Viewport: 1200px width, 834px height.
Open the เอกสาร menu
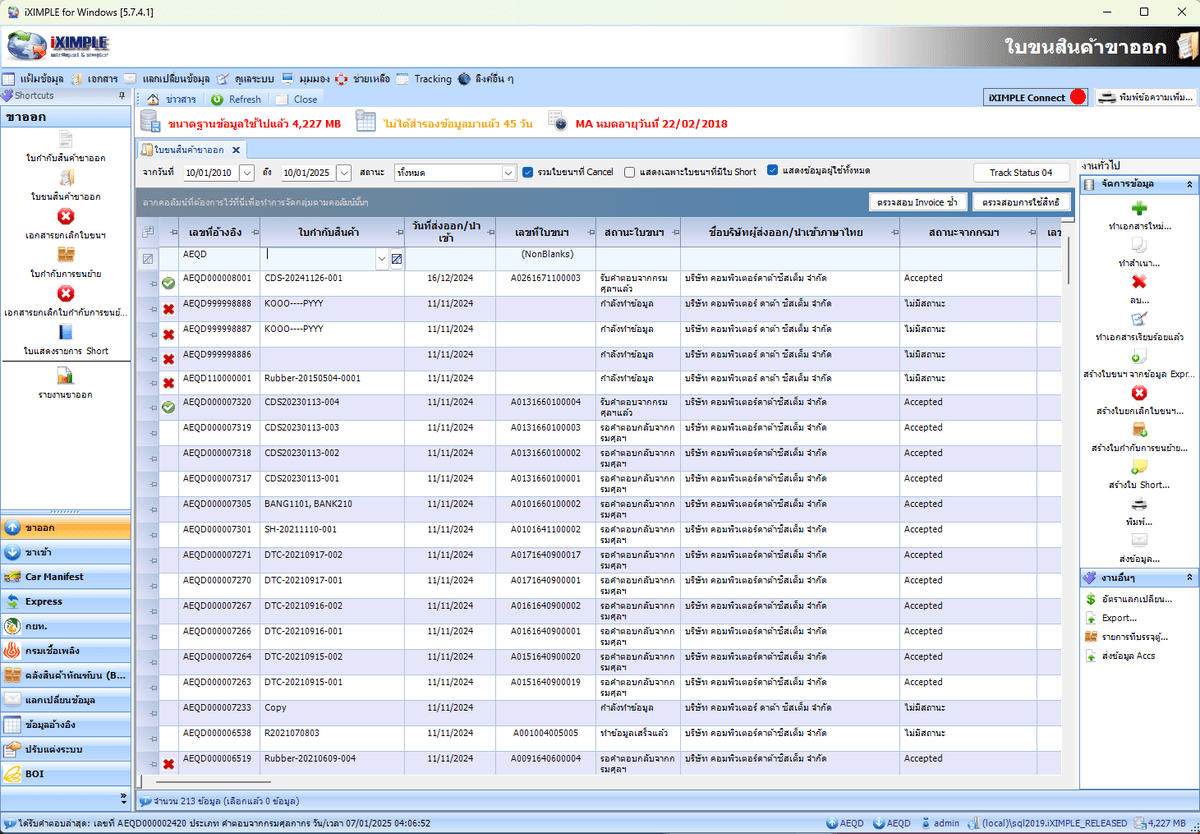pyautogui.click(x=94, y=79)
